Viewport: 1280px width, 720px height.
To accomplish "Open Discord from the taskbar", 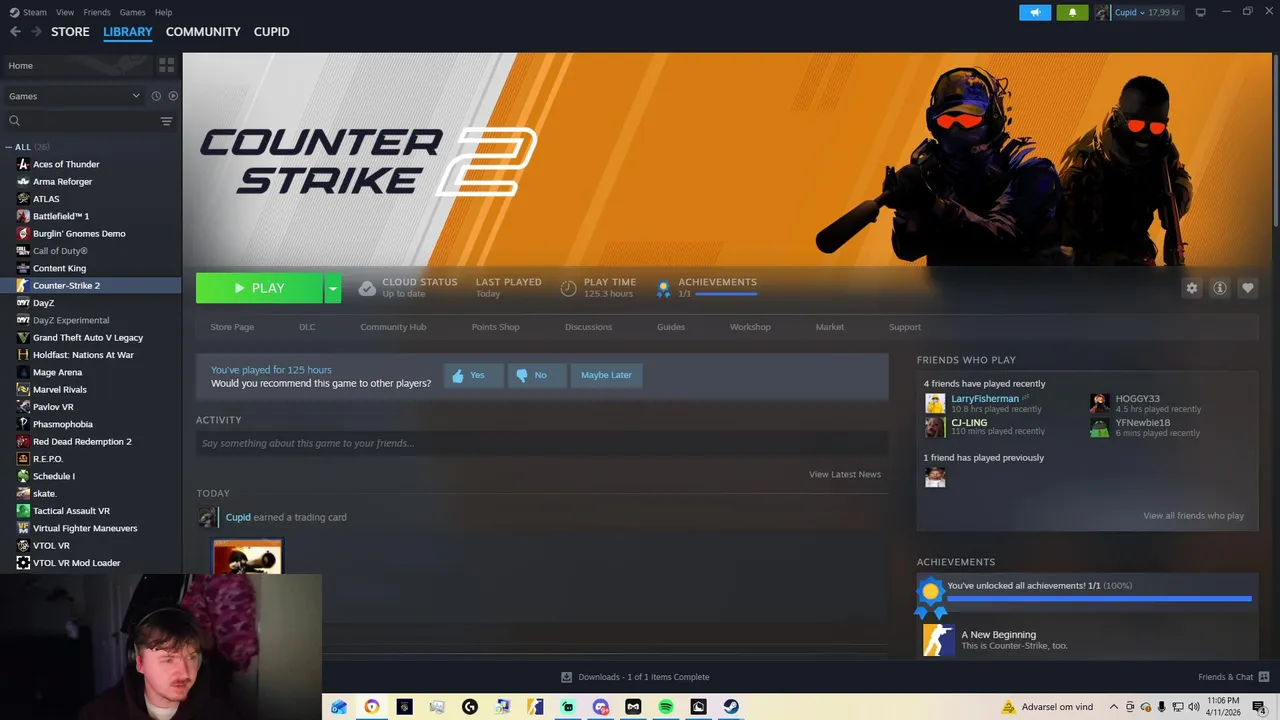I will pyautogui.click(x=600, y=707).
